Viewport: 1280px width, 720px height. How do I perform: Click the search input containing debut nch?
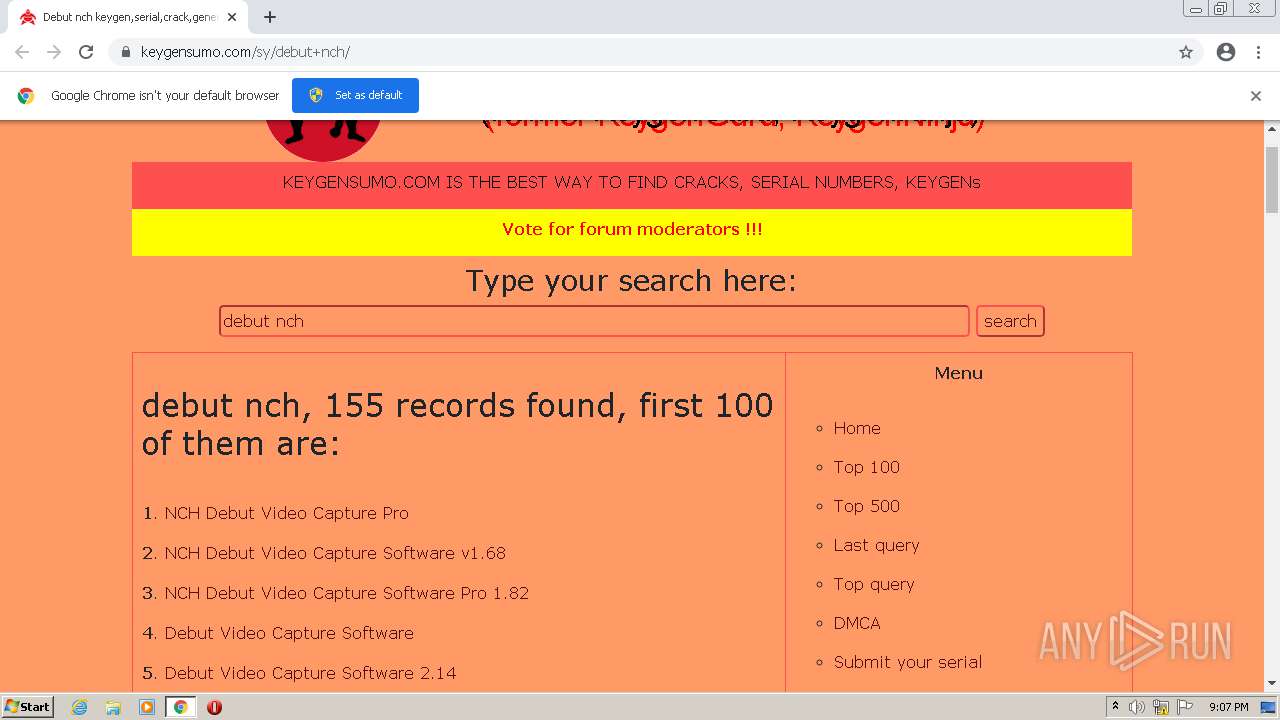click(x=594, y=321)
